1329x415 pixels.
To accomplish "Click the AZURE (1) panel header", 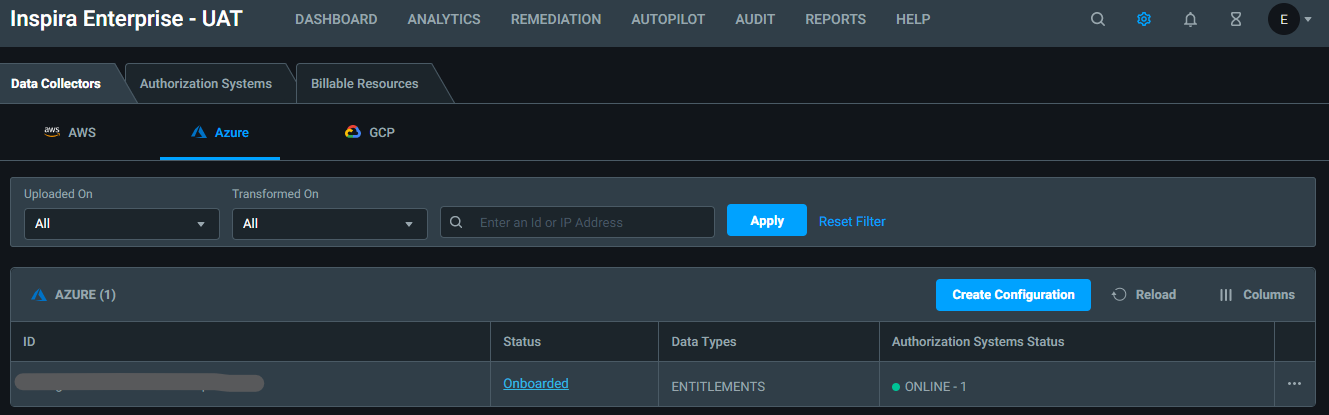I will (x=74, y=295).
